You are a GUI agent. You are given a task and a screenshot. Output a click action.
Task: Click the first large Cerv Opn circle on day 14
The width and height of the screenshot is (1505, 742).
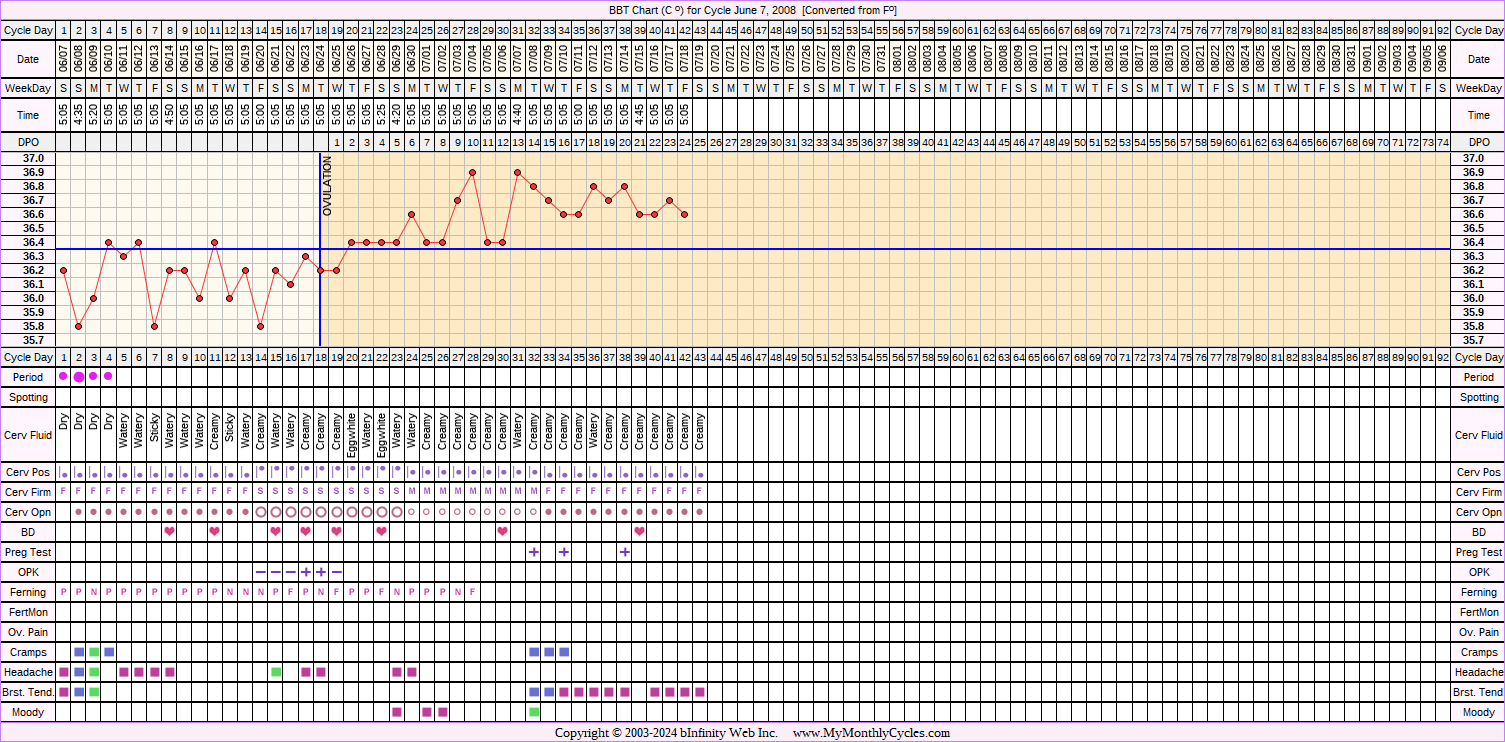point(261,512)
